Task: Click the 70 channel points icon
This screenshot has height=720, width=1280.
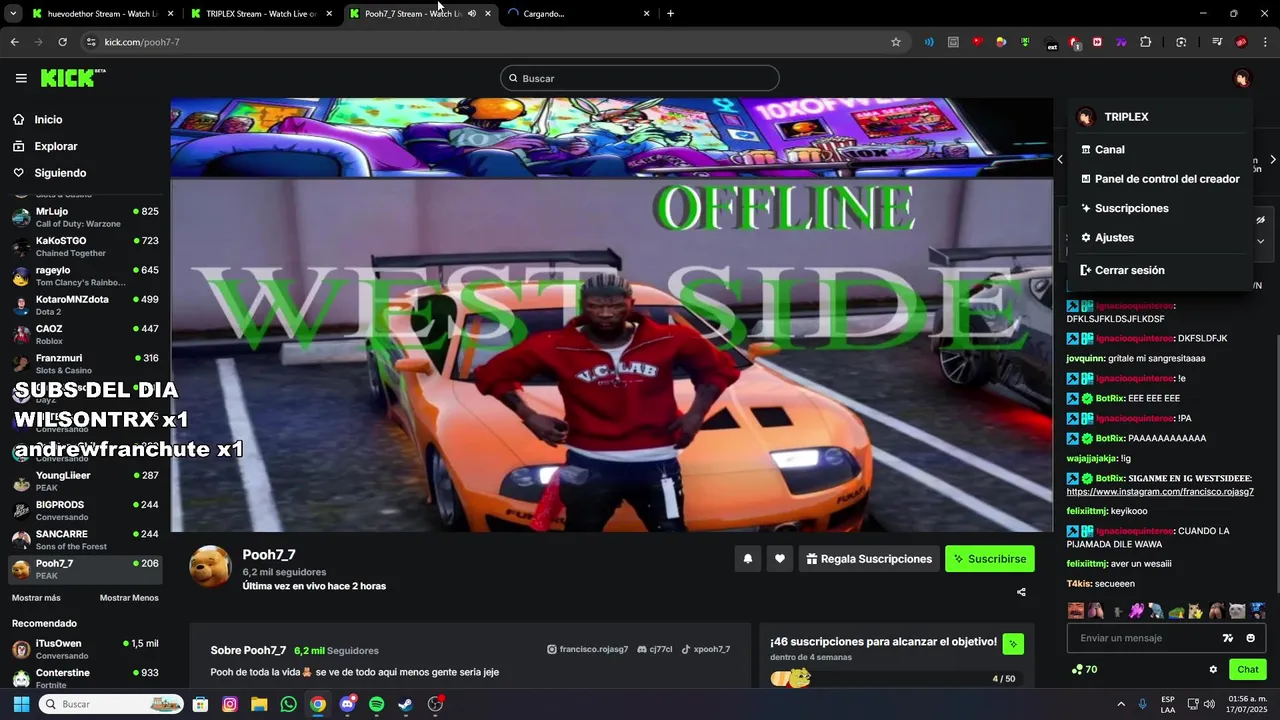Action: click(x=1084, y=670)
